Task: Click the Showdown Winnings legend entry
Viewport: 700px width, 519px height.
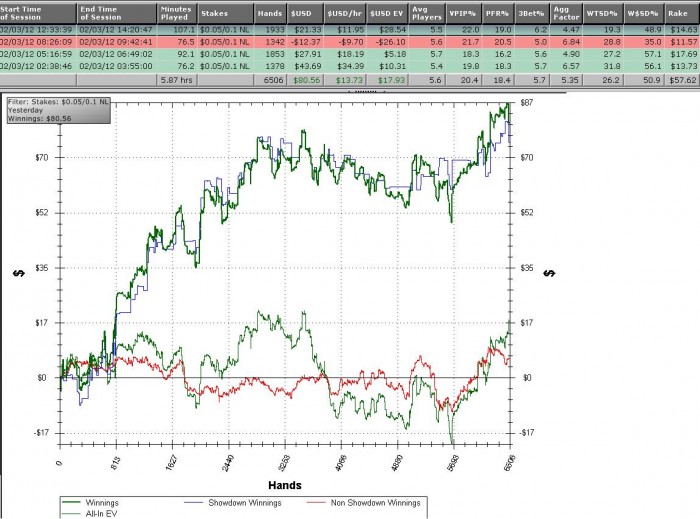Action: click(x=233, y=503)
